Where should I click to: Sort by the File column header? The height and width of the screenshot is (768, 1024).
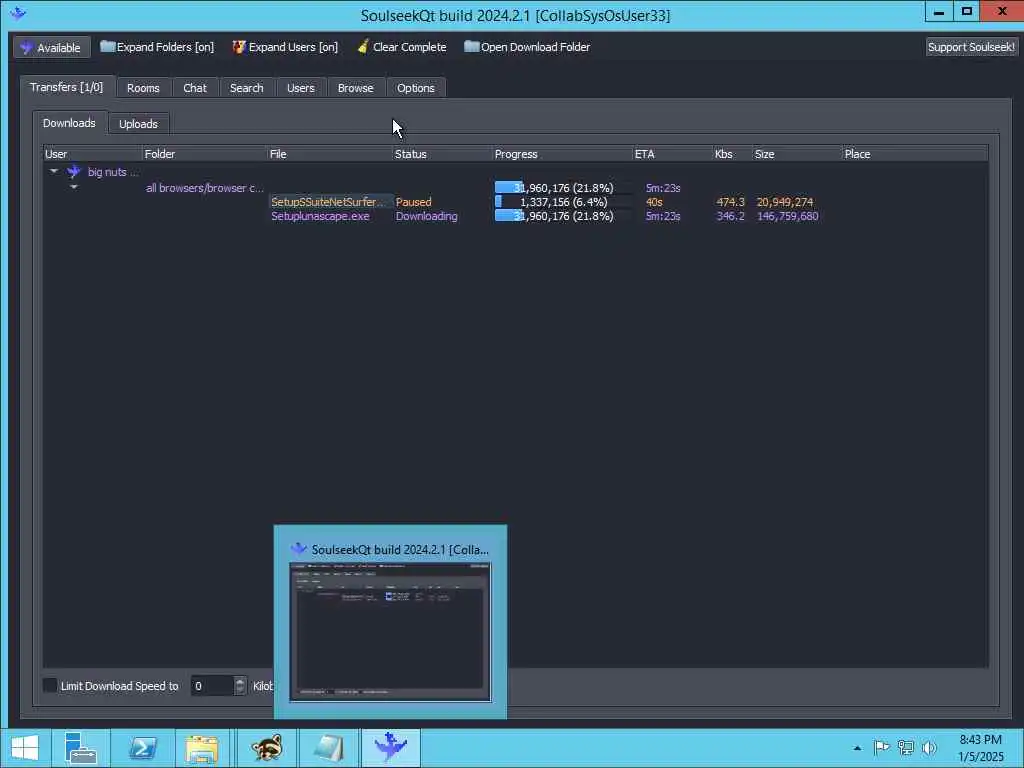pyautogui.click(x=330, y=154)
